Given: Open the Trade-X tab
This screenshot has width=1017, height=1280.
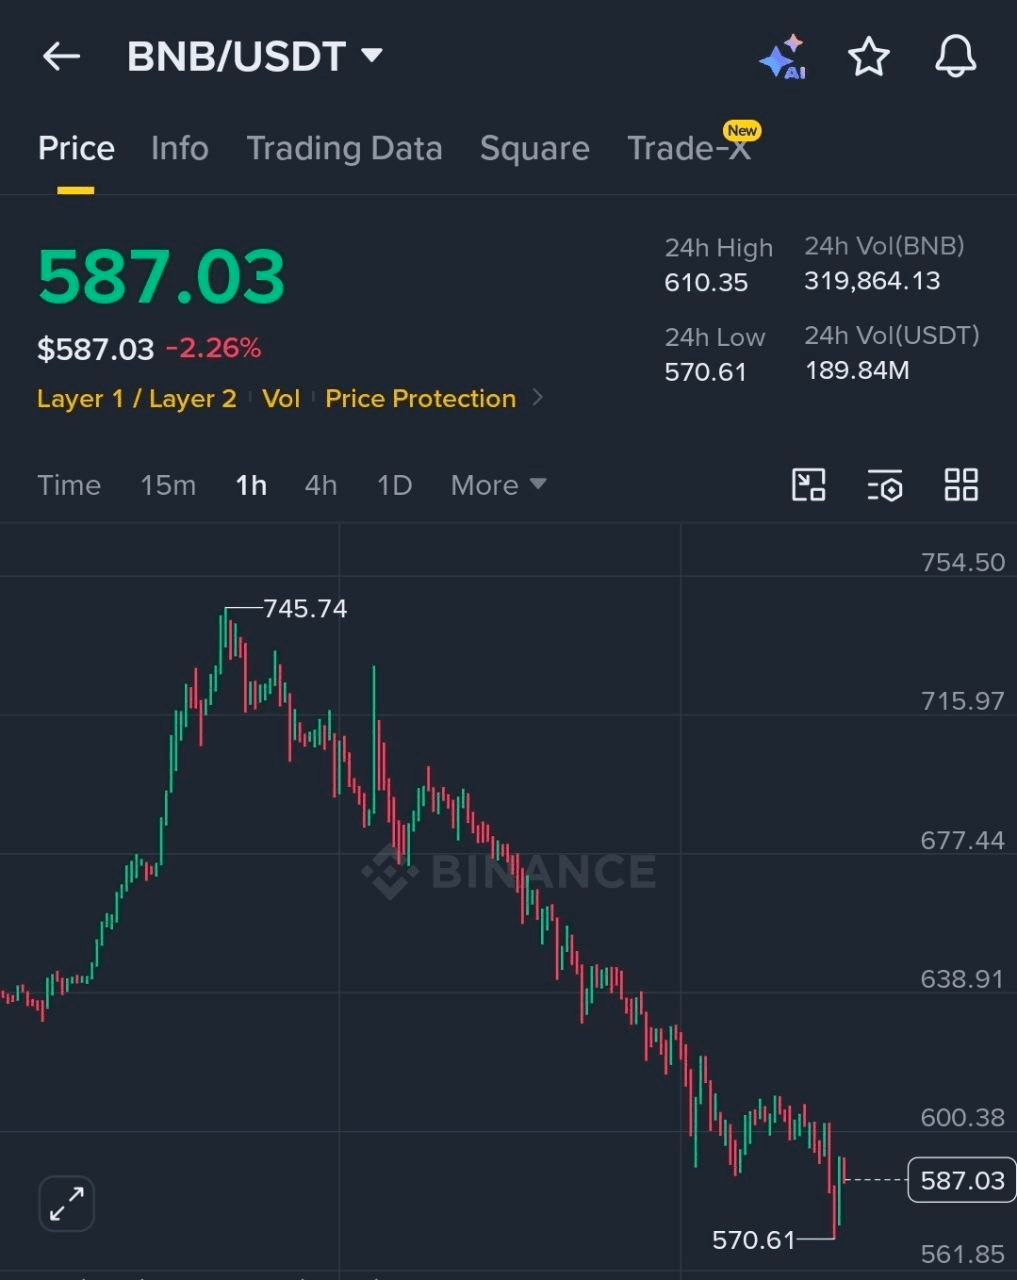Looking at the screenshot, I should click(688, 148).
